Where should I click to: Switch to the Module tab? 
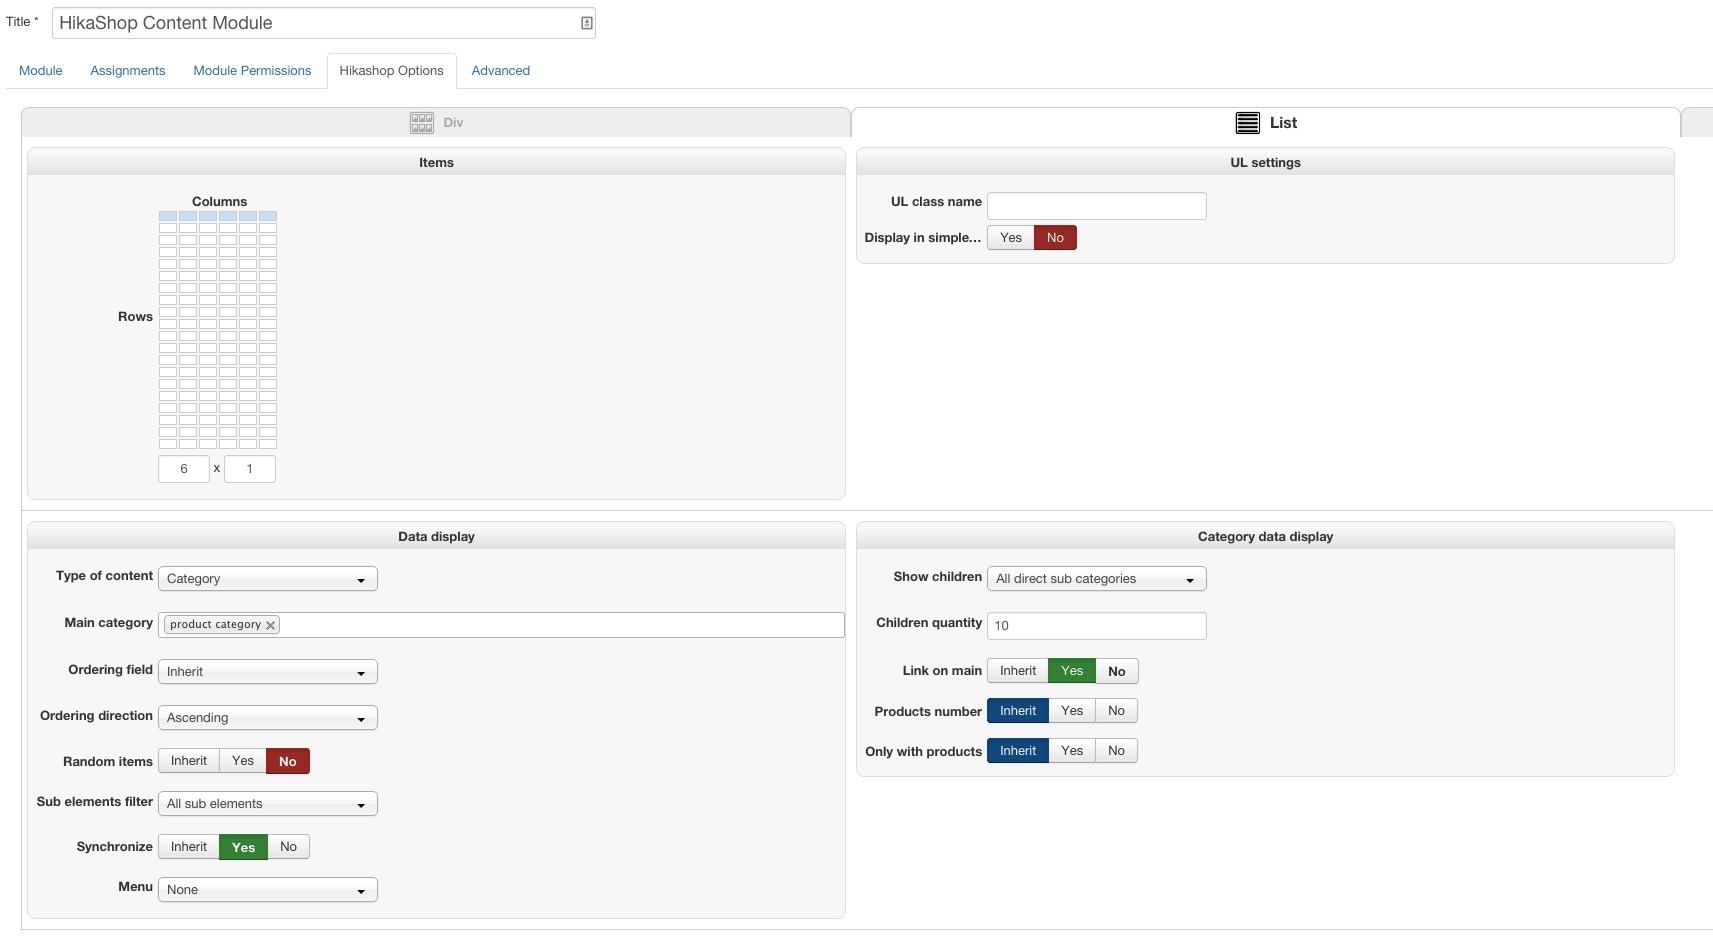point(41,71)
